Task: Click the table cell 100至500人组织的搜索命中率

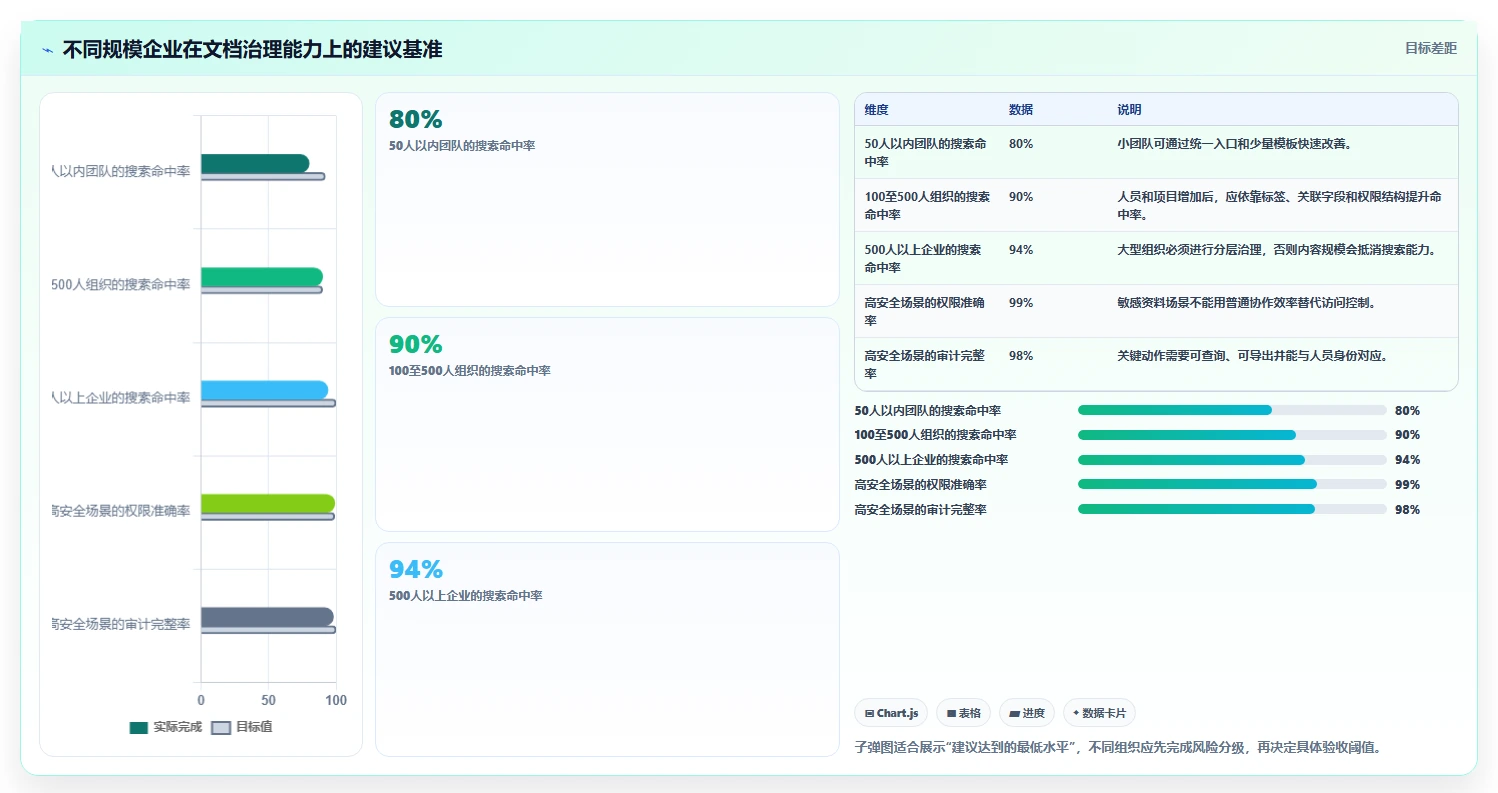Action: [927, 205]
